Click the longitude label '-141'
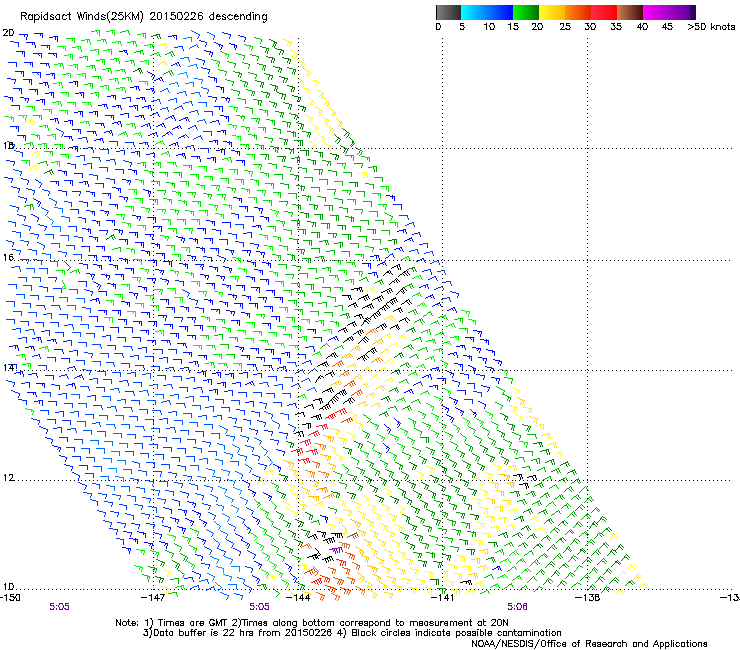The width and height of the screenshot is (740, 650). [x=443, y=598]
